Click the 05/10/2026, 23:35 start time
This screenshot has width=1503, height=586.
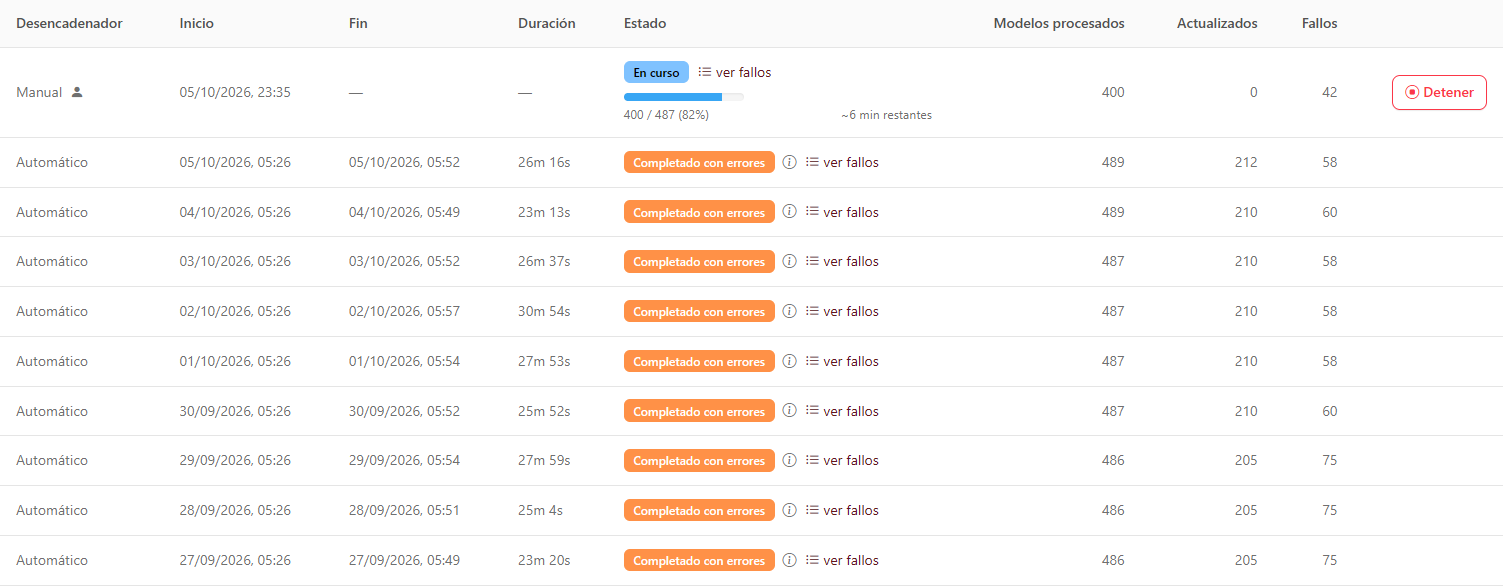pyautogui.click(x=236, y=92)
